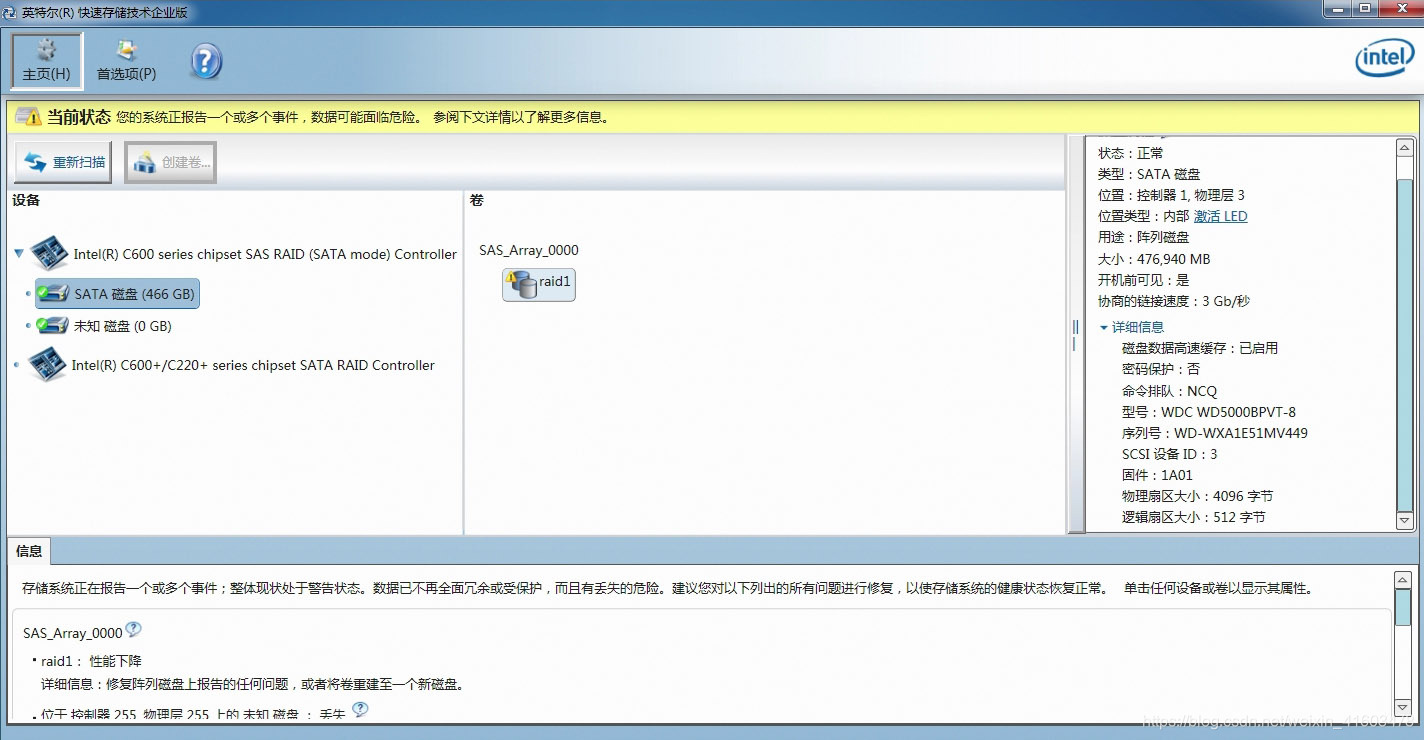Click the 卷 pane header
This screenshot has height=740, width=1424.
476,200
